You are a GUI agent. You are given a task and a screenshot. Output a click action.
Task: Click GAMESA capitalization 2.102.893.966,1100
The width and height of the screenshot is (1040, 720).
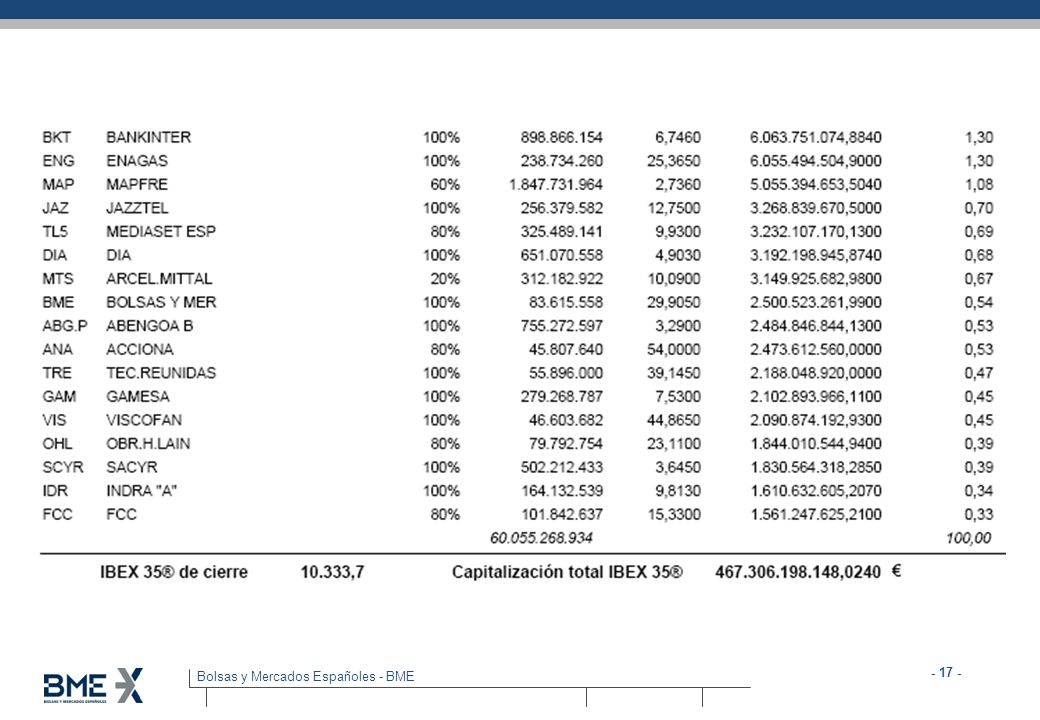coord(816,396)
